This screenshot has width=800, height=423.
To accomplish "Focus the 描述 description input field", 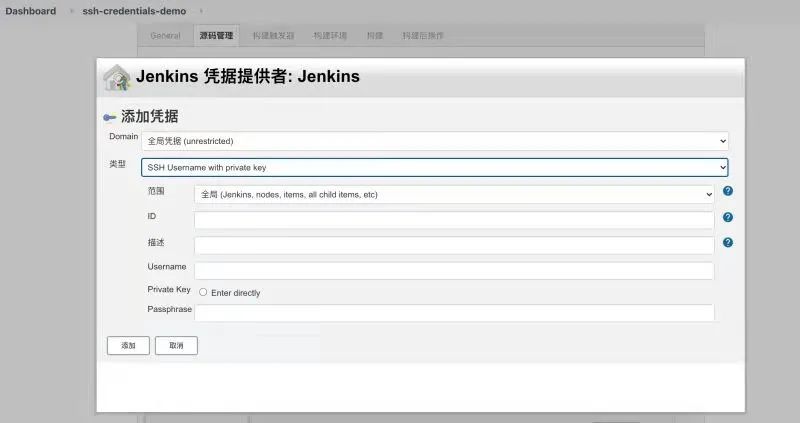I will (x=454, y=245).
